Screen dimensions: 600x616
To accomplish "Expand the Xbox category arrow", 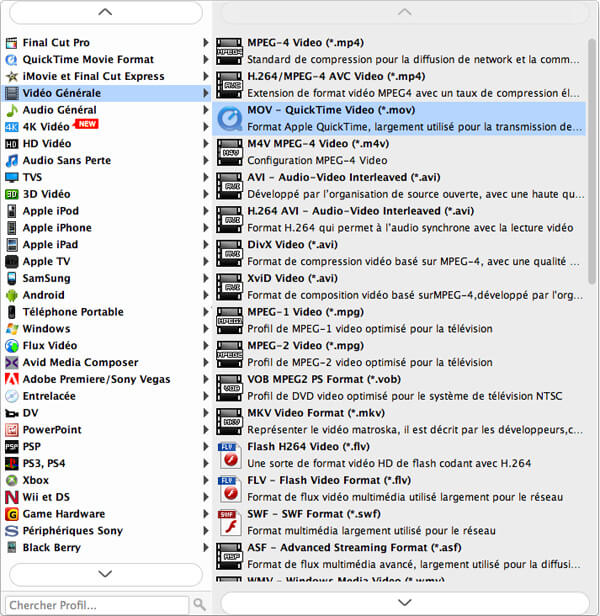I will (x=206, y=481).
